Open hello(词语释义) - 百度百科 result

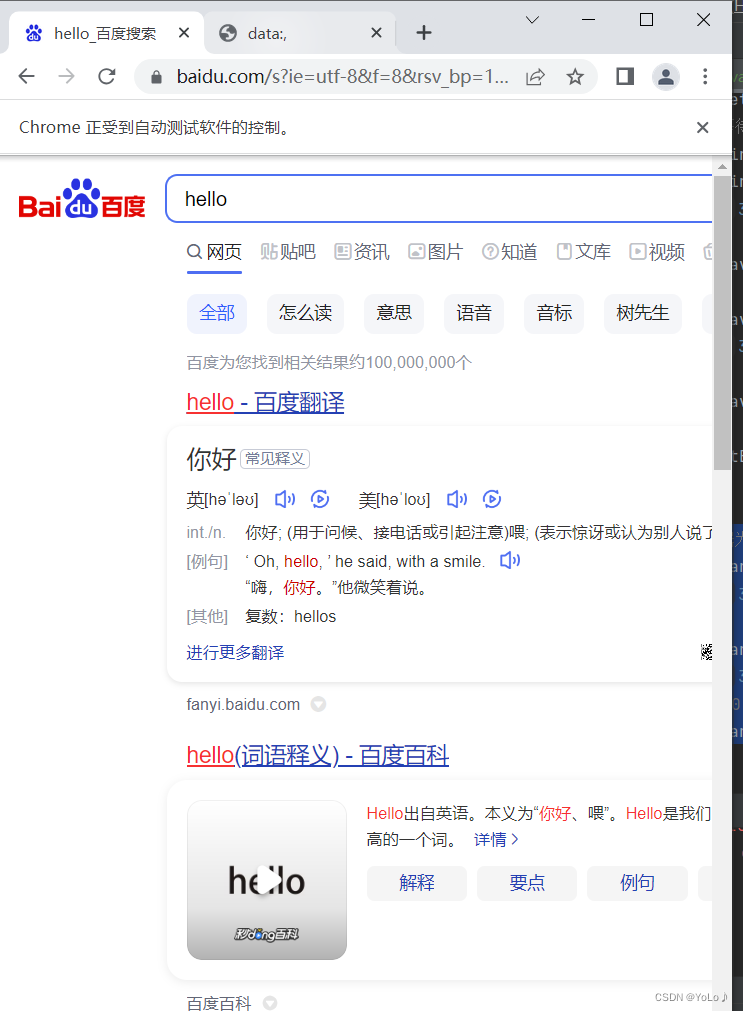pyautogui.click(x=318, y=755)
